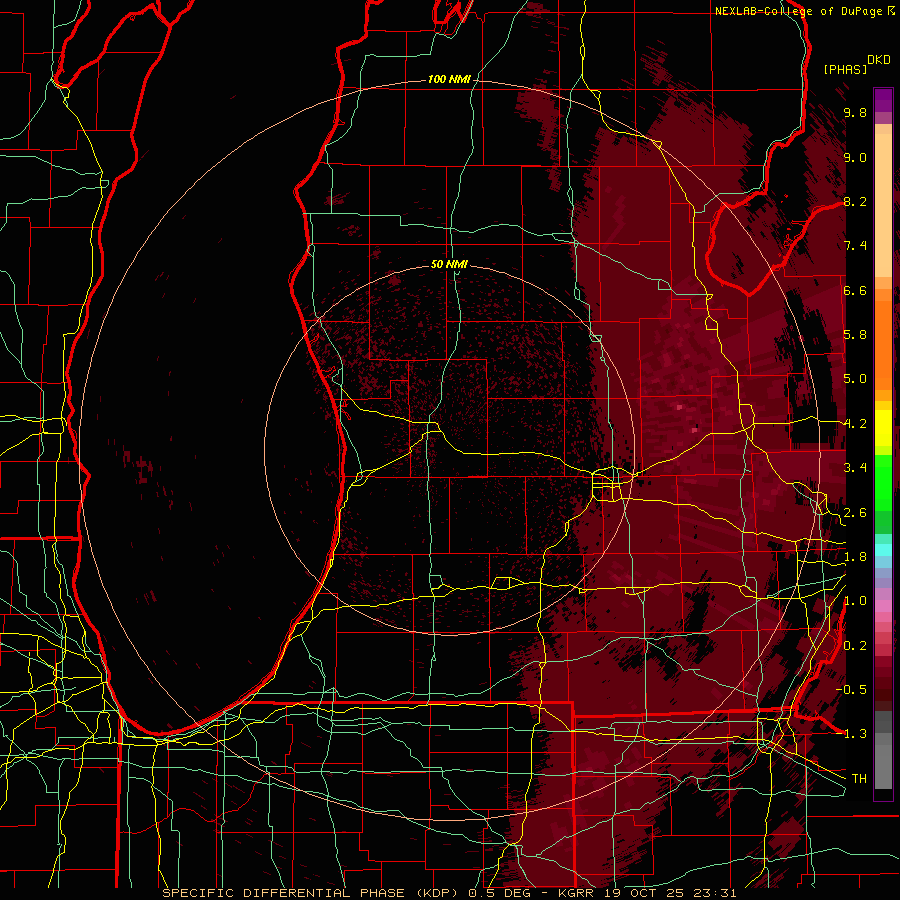900x900 pixels.
Task: Click the 4.2 value on the legend
Action: click(855, 424)
